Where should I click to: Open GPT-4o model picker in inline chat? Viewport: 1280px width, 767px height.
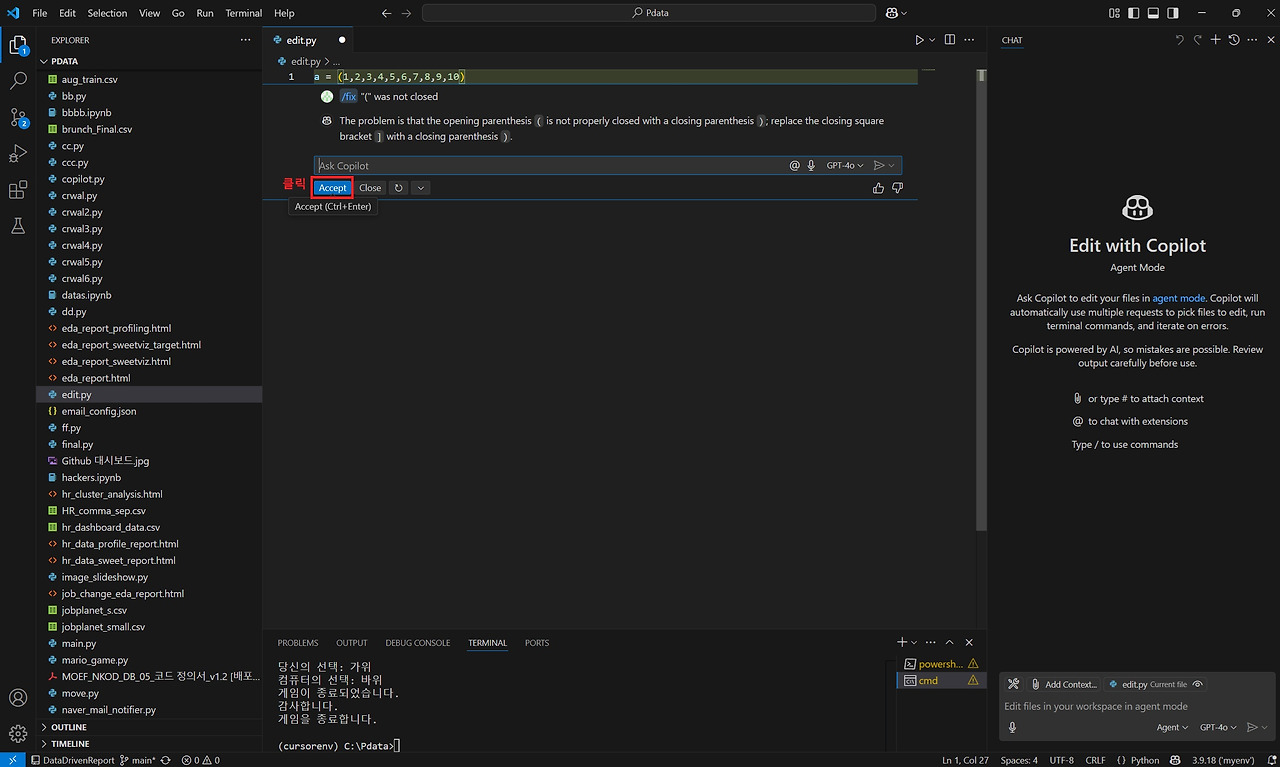pos(845,165)
